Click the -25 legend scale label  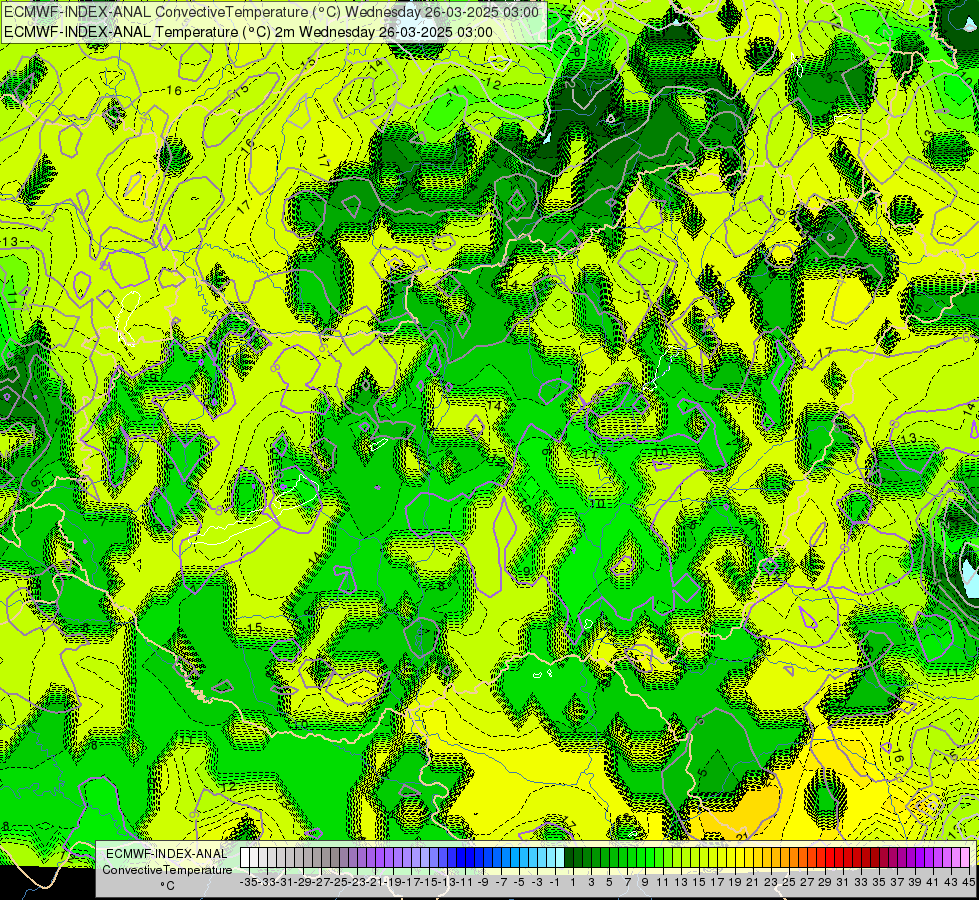(x=339, y=882)
